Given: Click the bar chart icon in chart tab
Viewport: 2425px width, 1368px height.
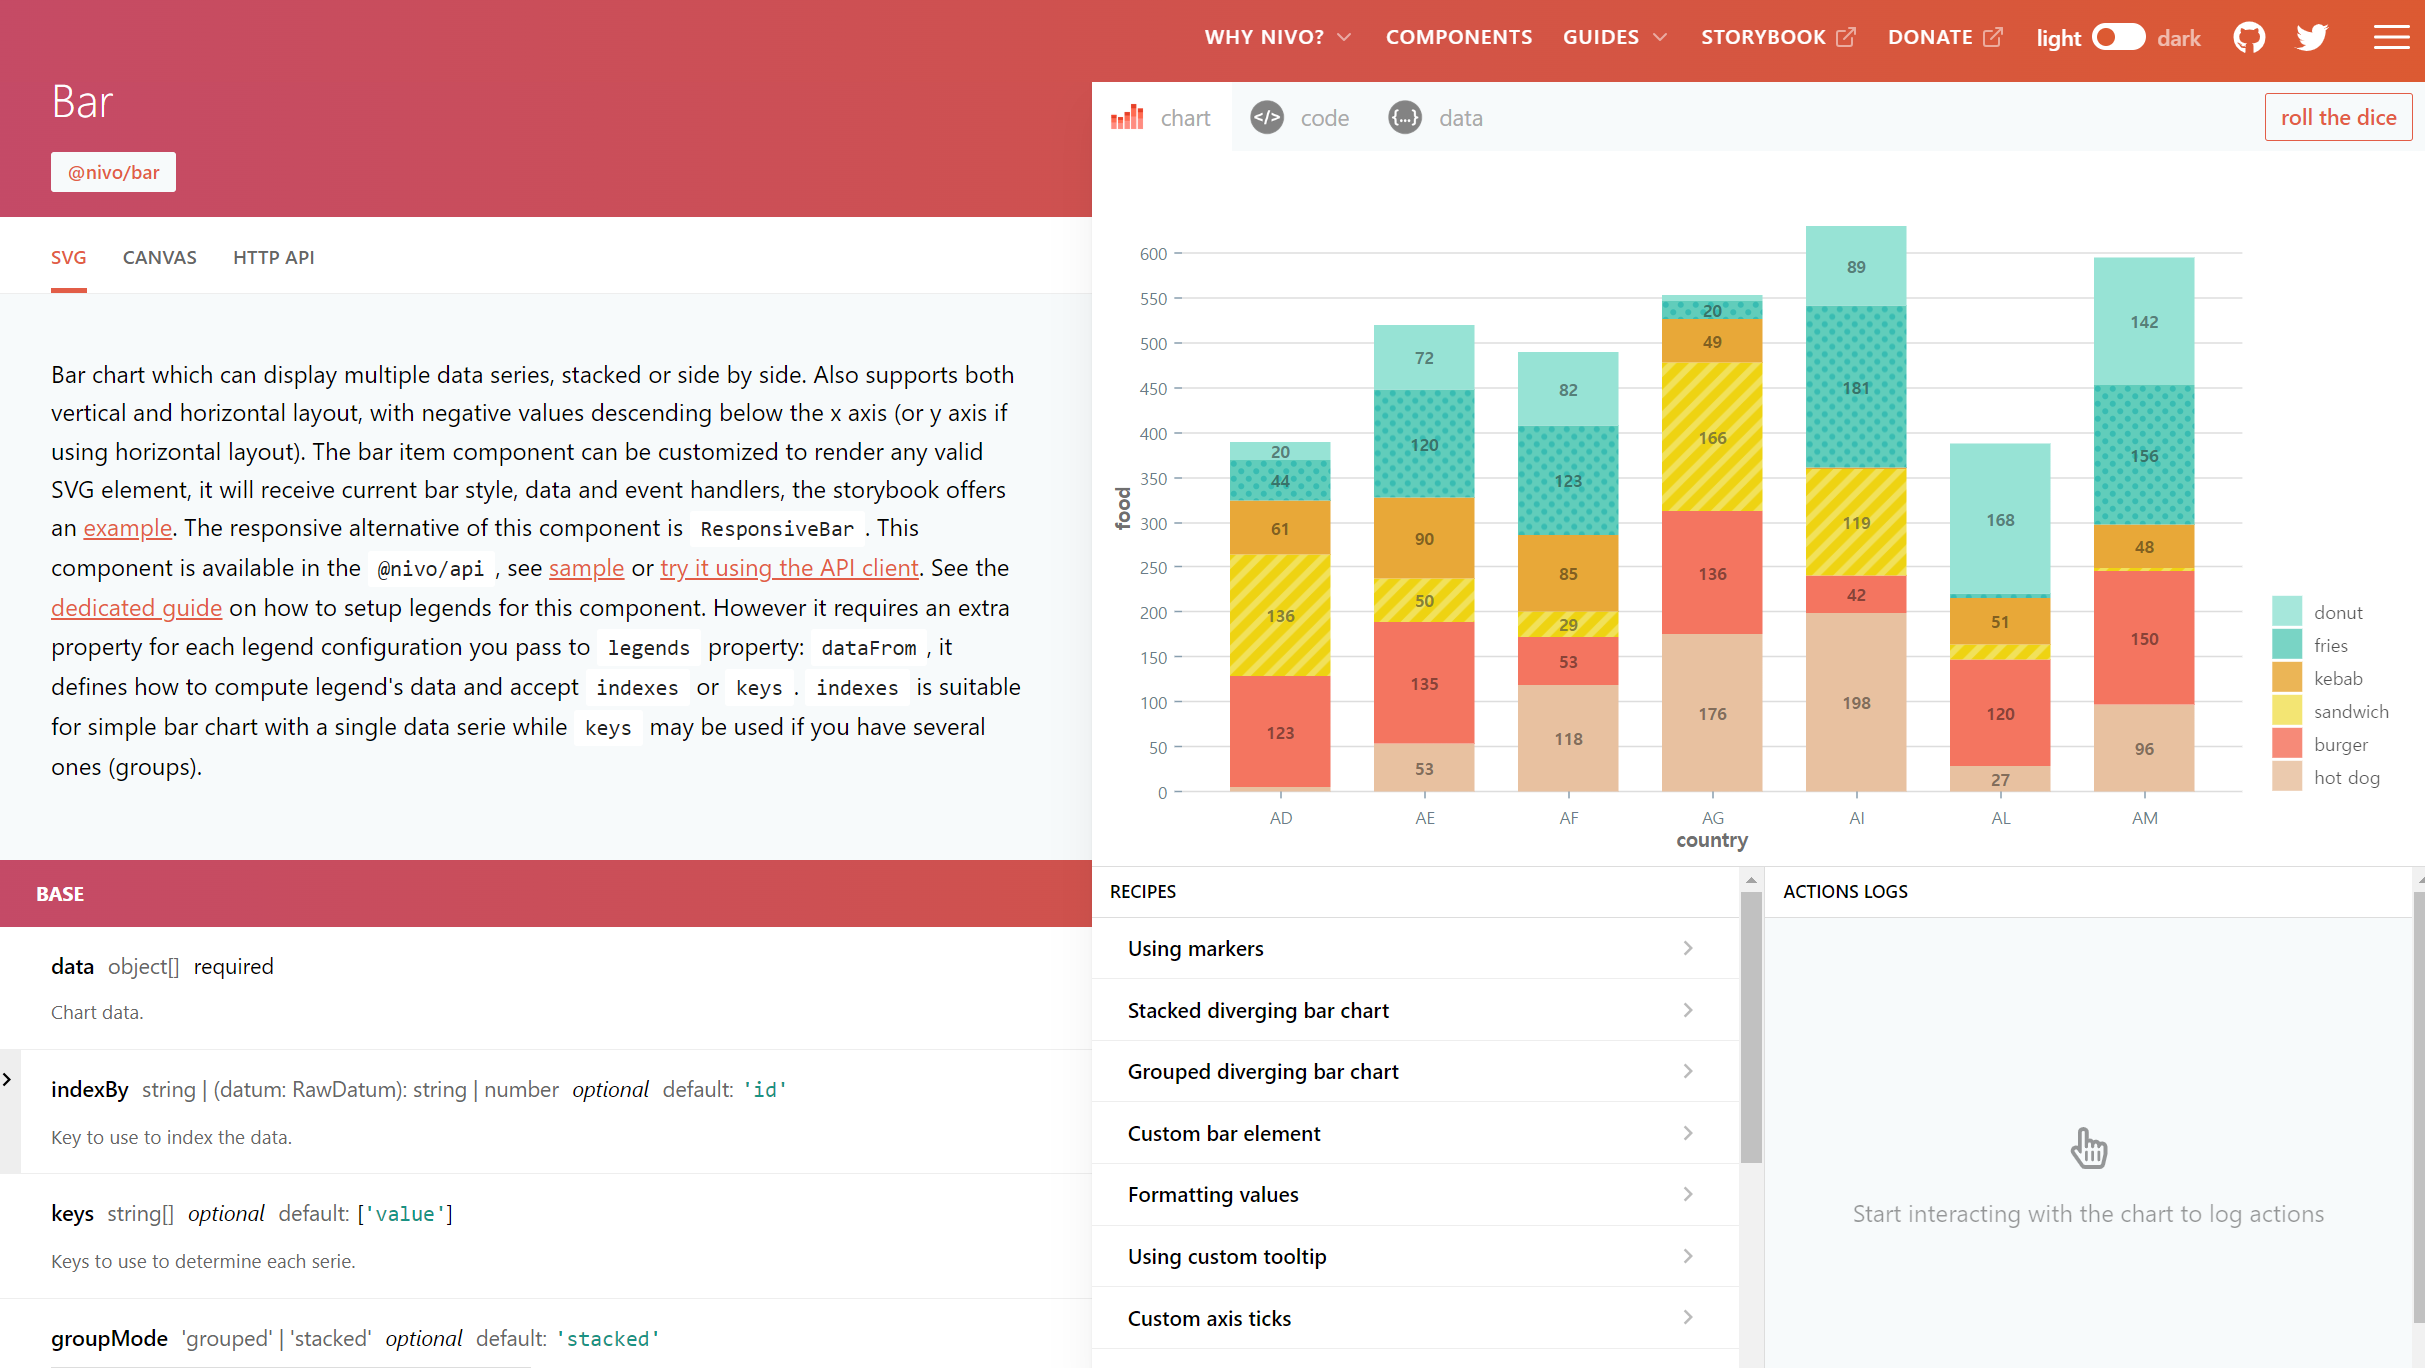Looking at the screenshot, I should [1127, 117].
